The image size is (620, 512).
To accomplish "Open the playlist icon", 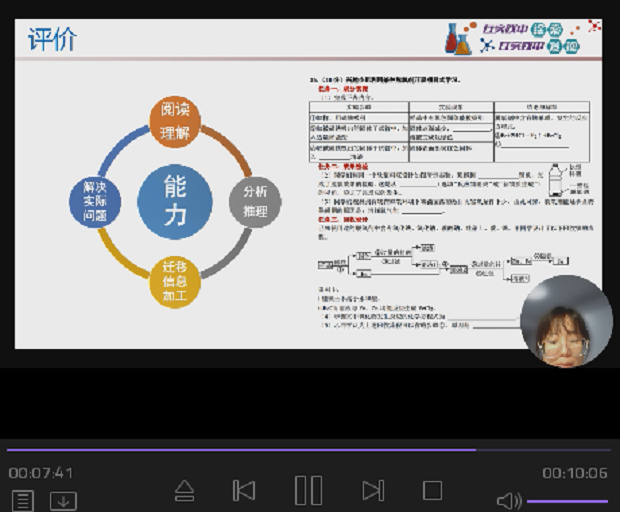I will pyautogui.click(x=22, y=500).
